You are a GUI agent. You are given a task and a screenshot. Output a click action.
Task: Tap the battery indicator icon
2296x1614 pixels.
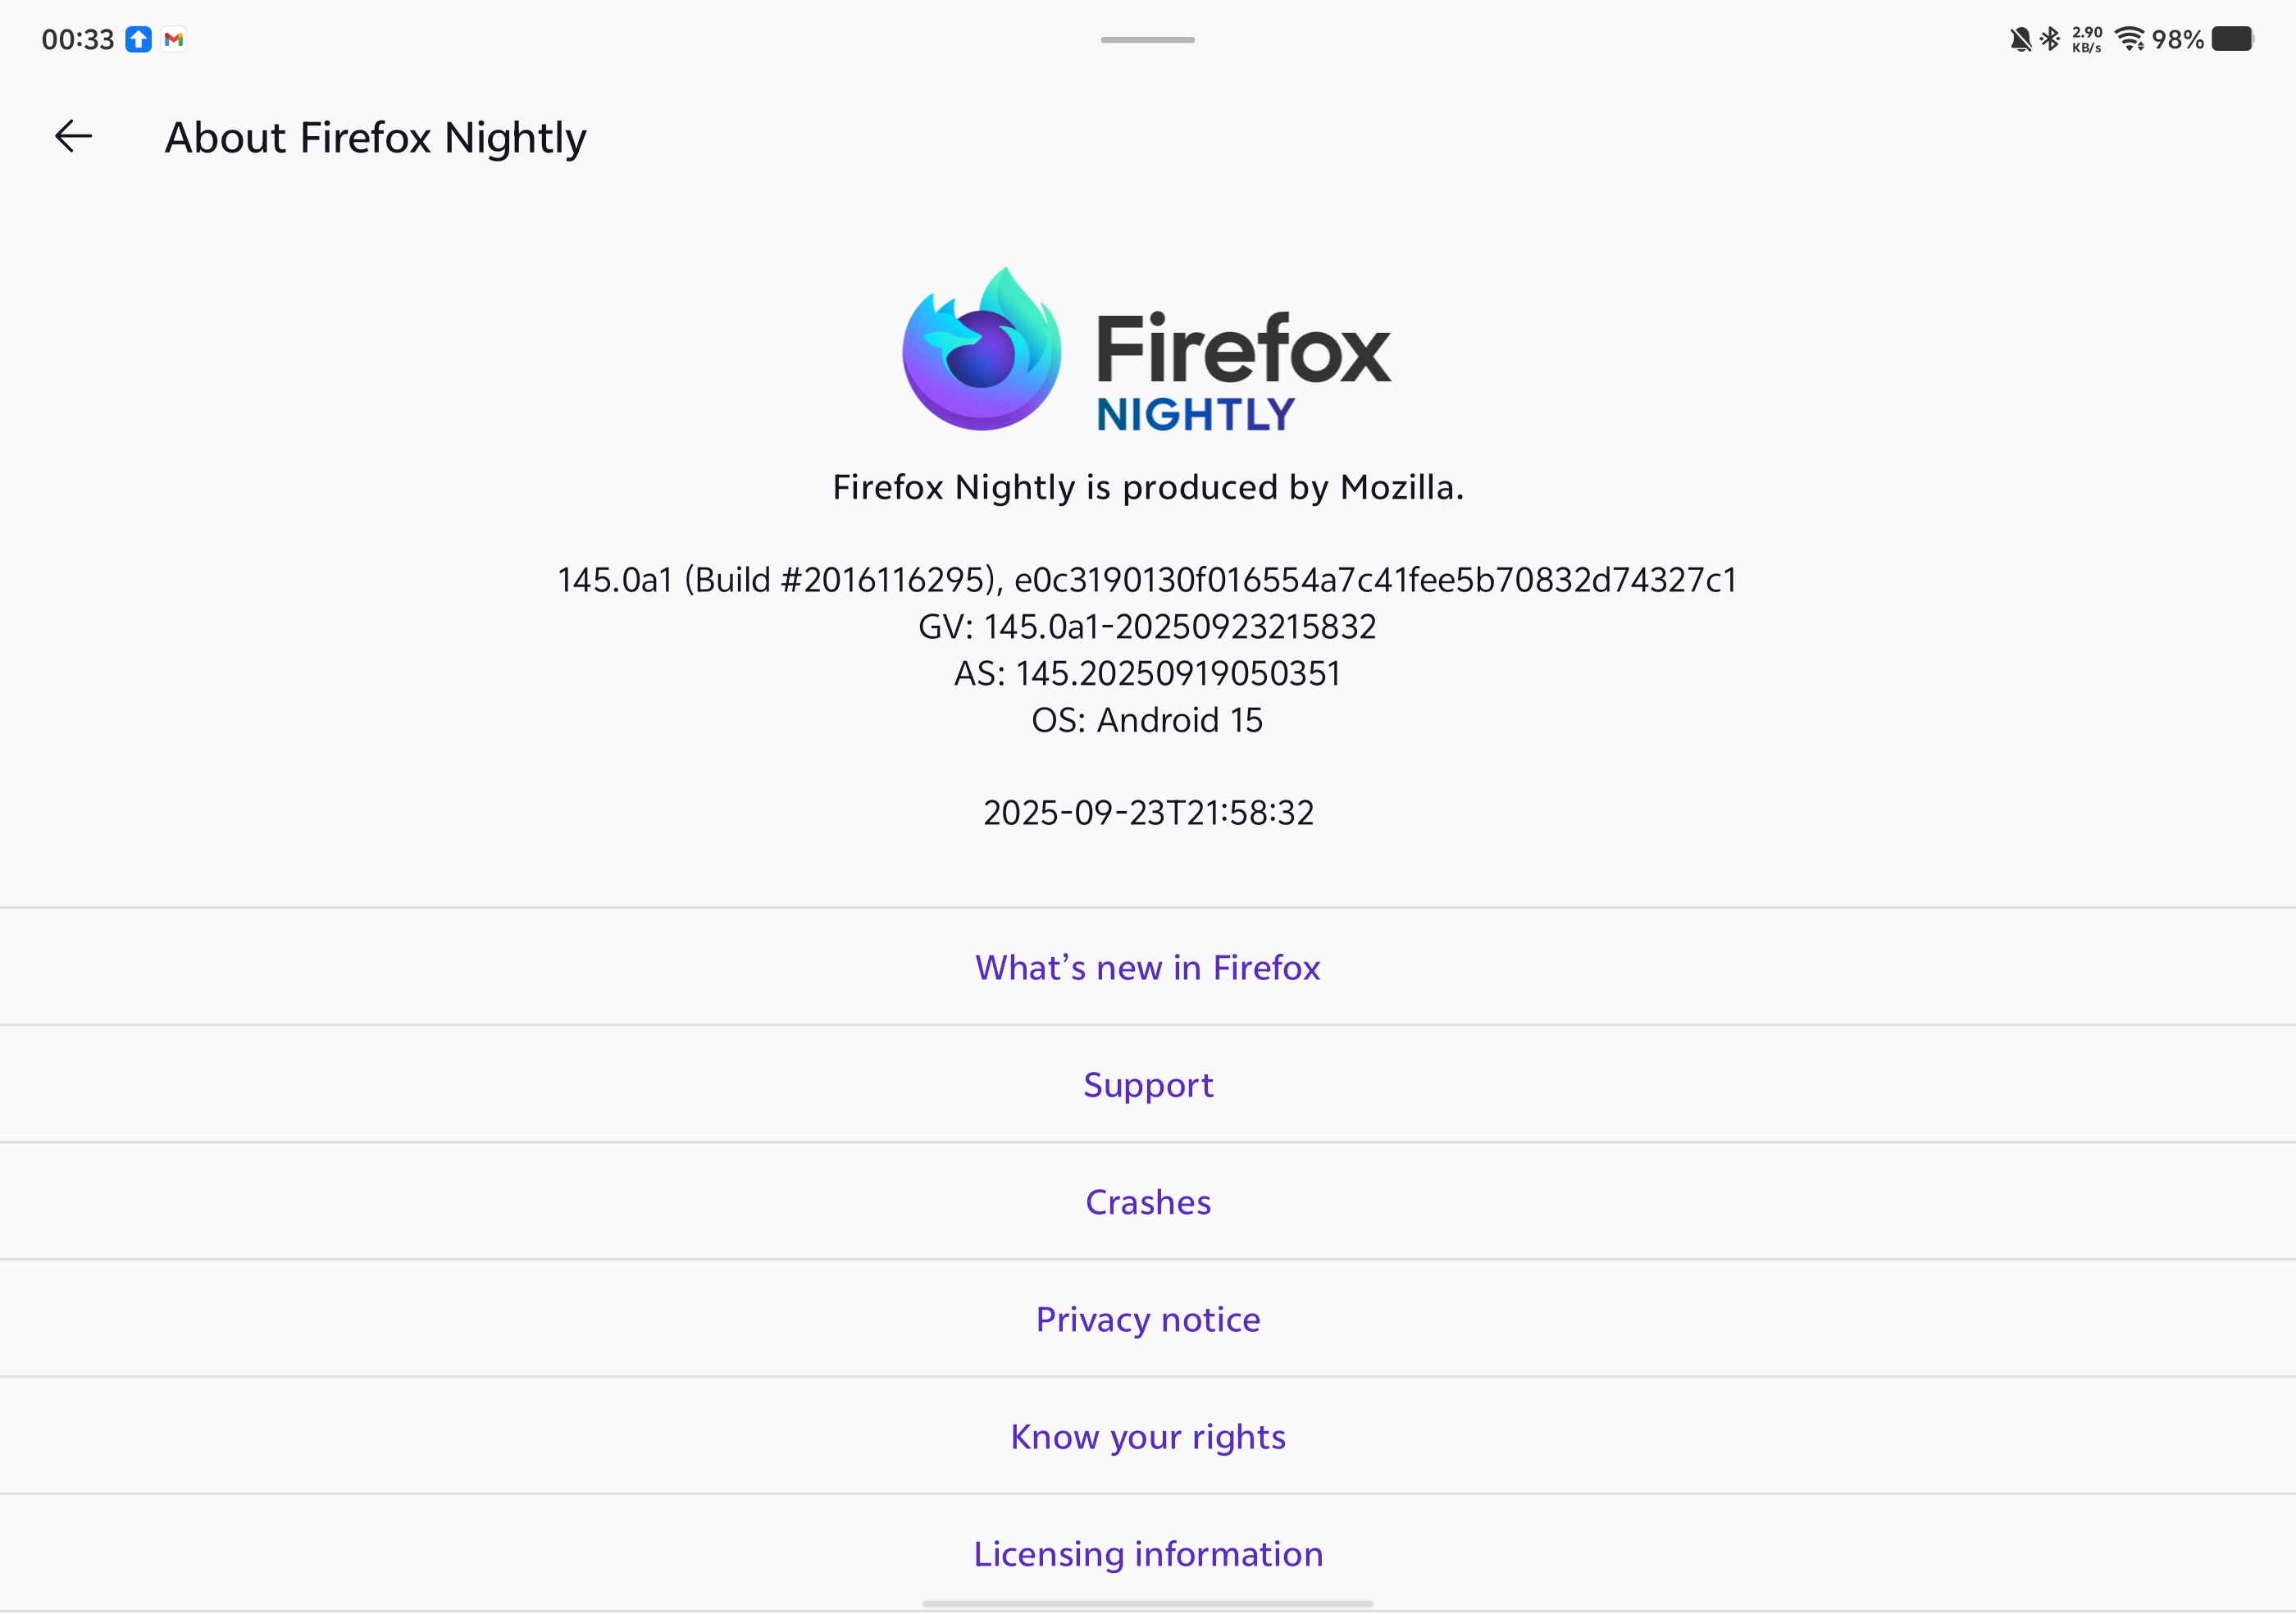tap(2232, 40)
